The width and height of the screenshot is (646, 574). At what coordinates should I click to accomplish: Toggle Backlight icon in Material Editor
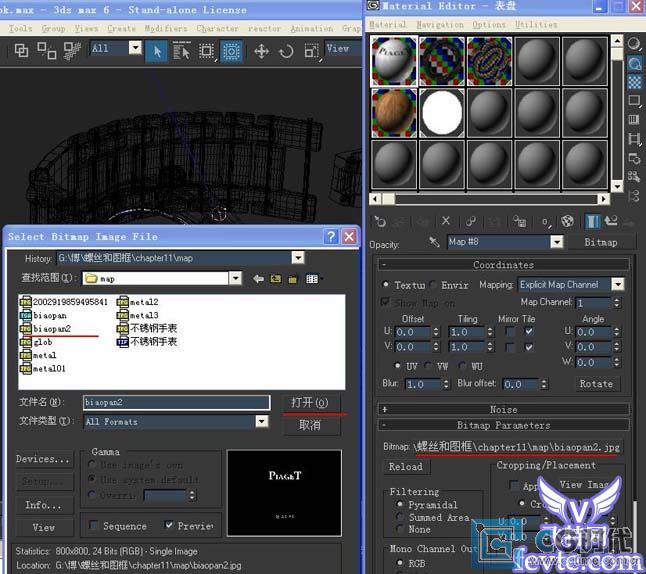coord(634,63)
